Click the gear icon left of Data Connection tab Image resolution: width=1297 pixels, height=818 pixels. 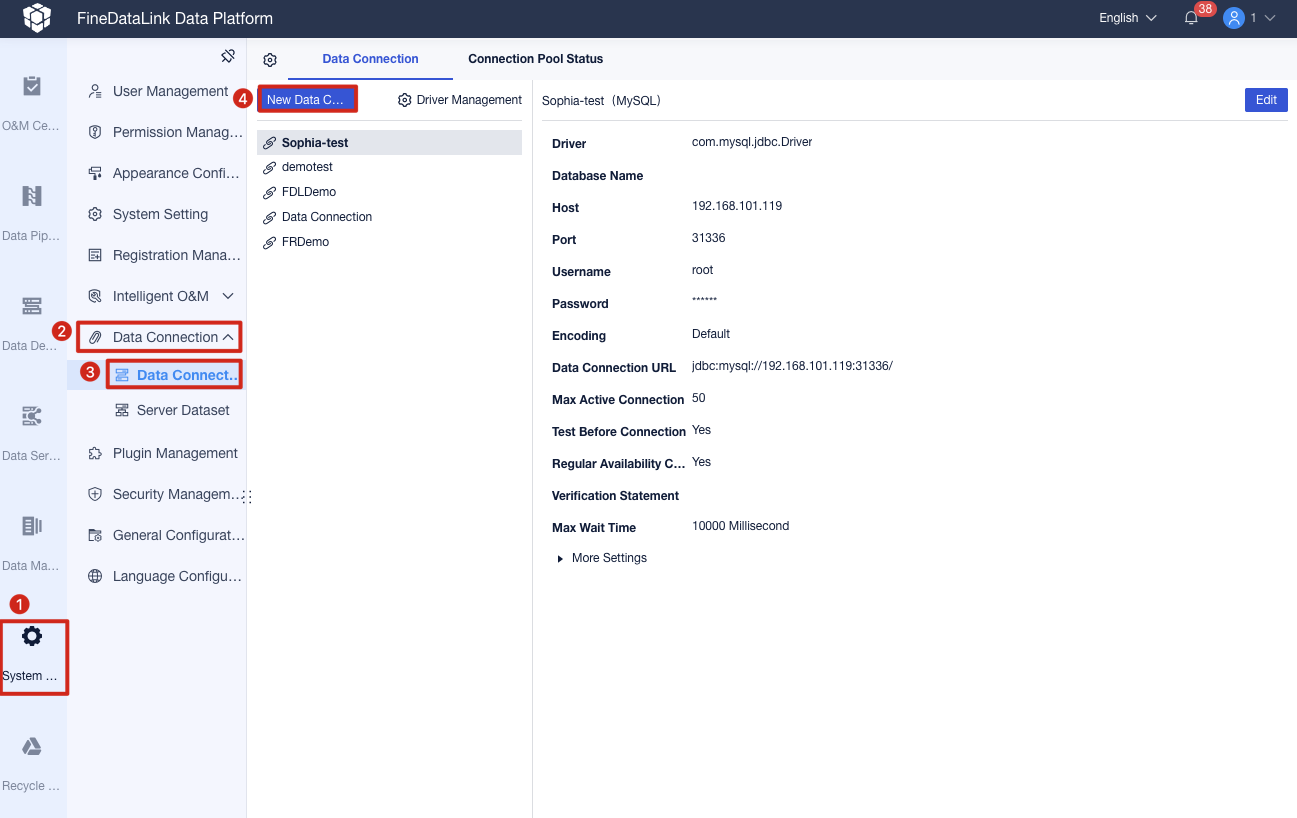point(269,59)
